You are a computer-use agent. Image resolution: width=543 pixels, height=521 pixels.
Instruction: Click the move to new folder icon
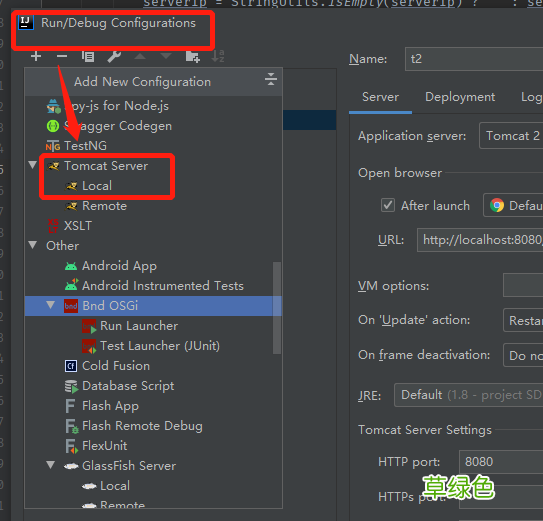click(193, 56)
